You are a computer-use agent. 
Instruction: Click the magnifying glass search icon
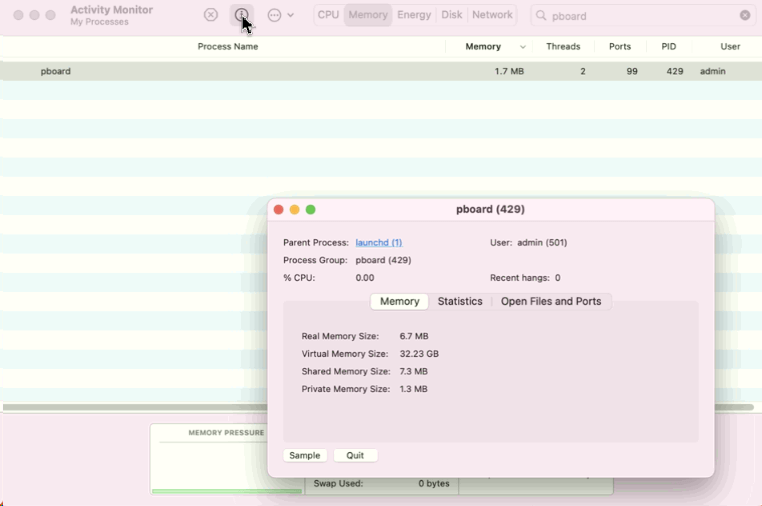pos(541,16)
